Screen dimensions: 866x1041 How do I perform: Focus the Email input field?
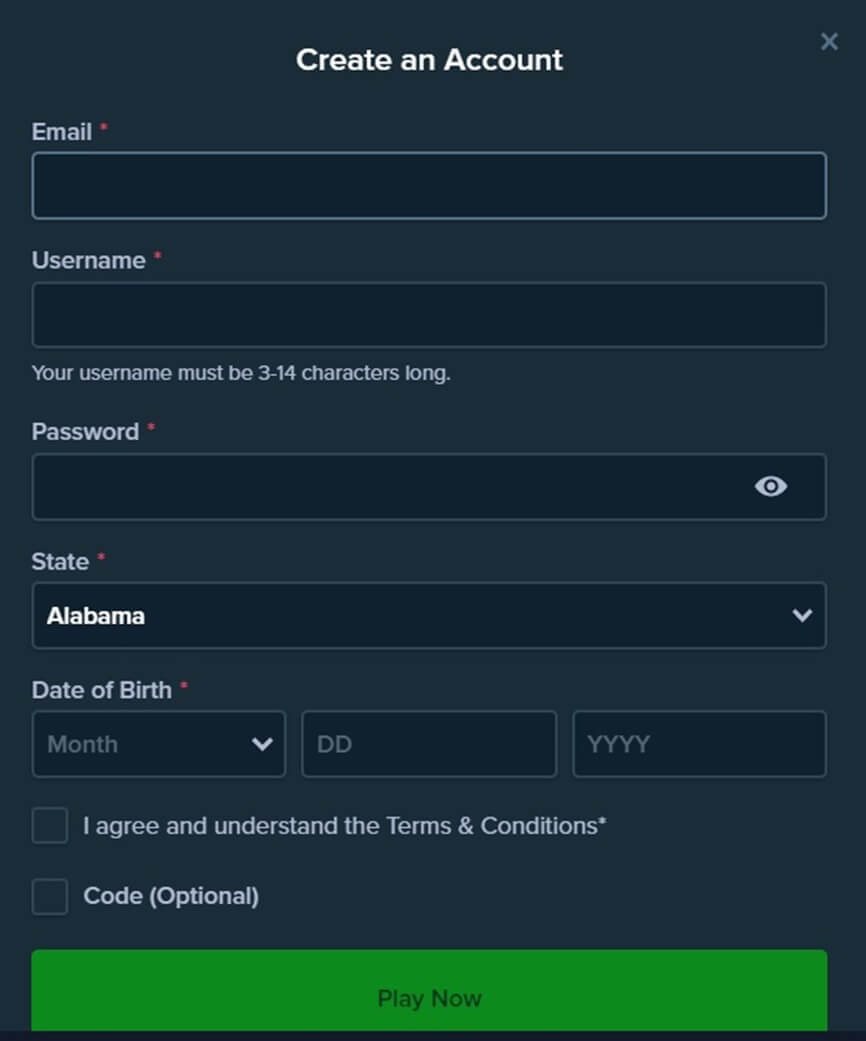(429, 185)
